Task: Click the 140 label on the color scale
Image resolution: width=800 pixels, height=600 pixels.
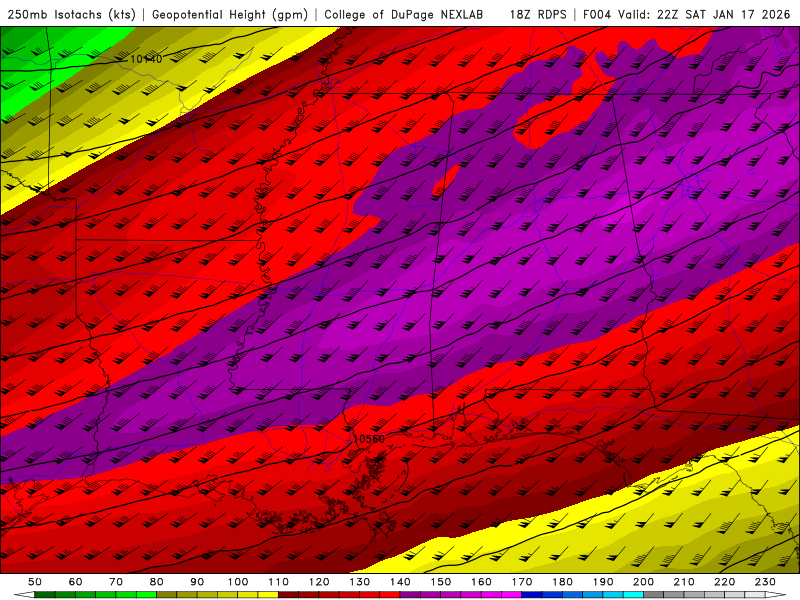Action: pyautogui.click(x=400, y=582)
